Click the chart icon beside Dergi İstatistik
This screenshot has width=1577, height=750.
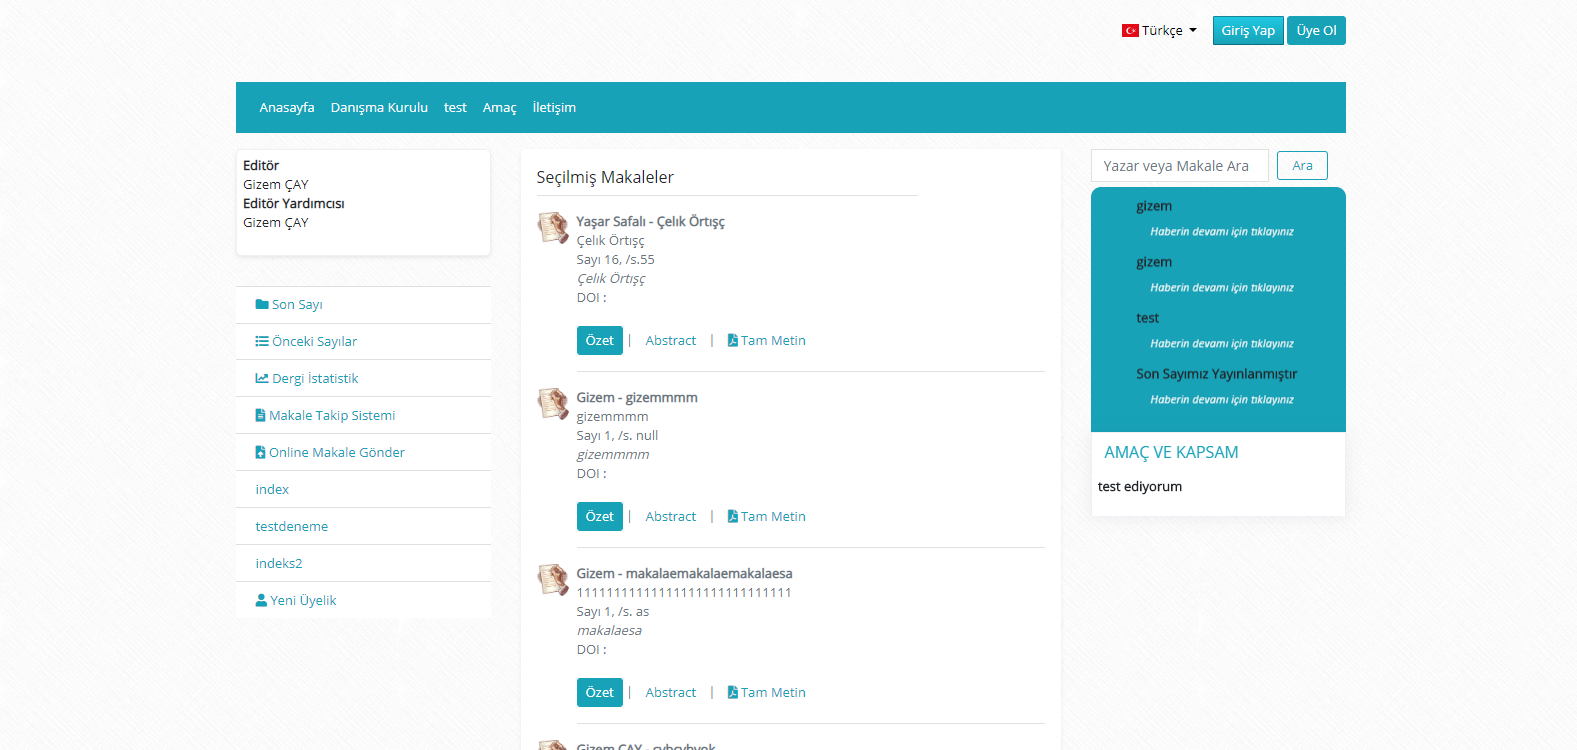pos(262,379)
